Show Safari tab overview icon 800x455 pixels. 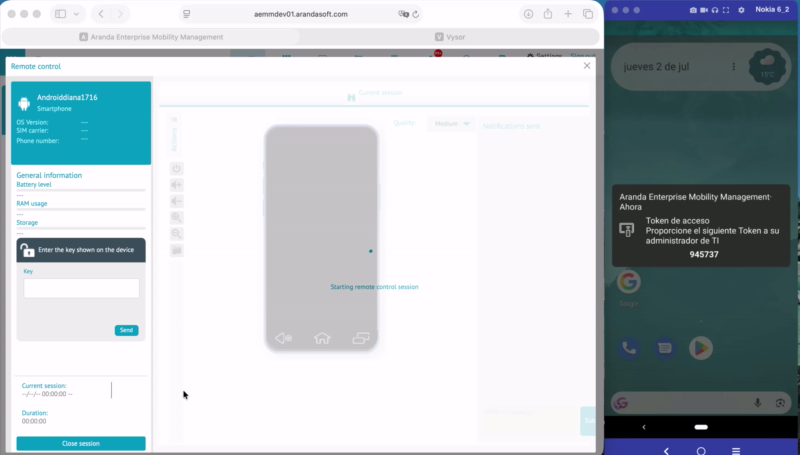[588, 14]
